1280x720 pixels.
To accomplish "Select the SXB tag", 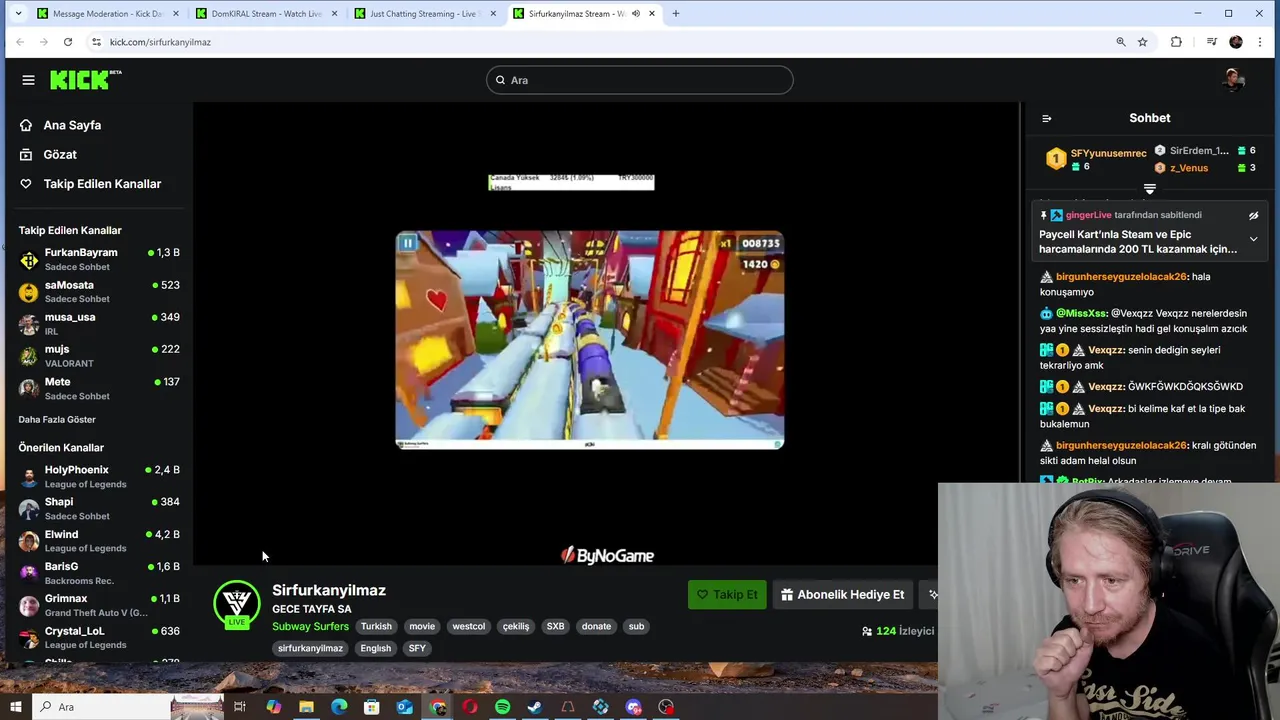I will [555, 626].
